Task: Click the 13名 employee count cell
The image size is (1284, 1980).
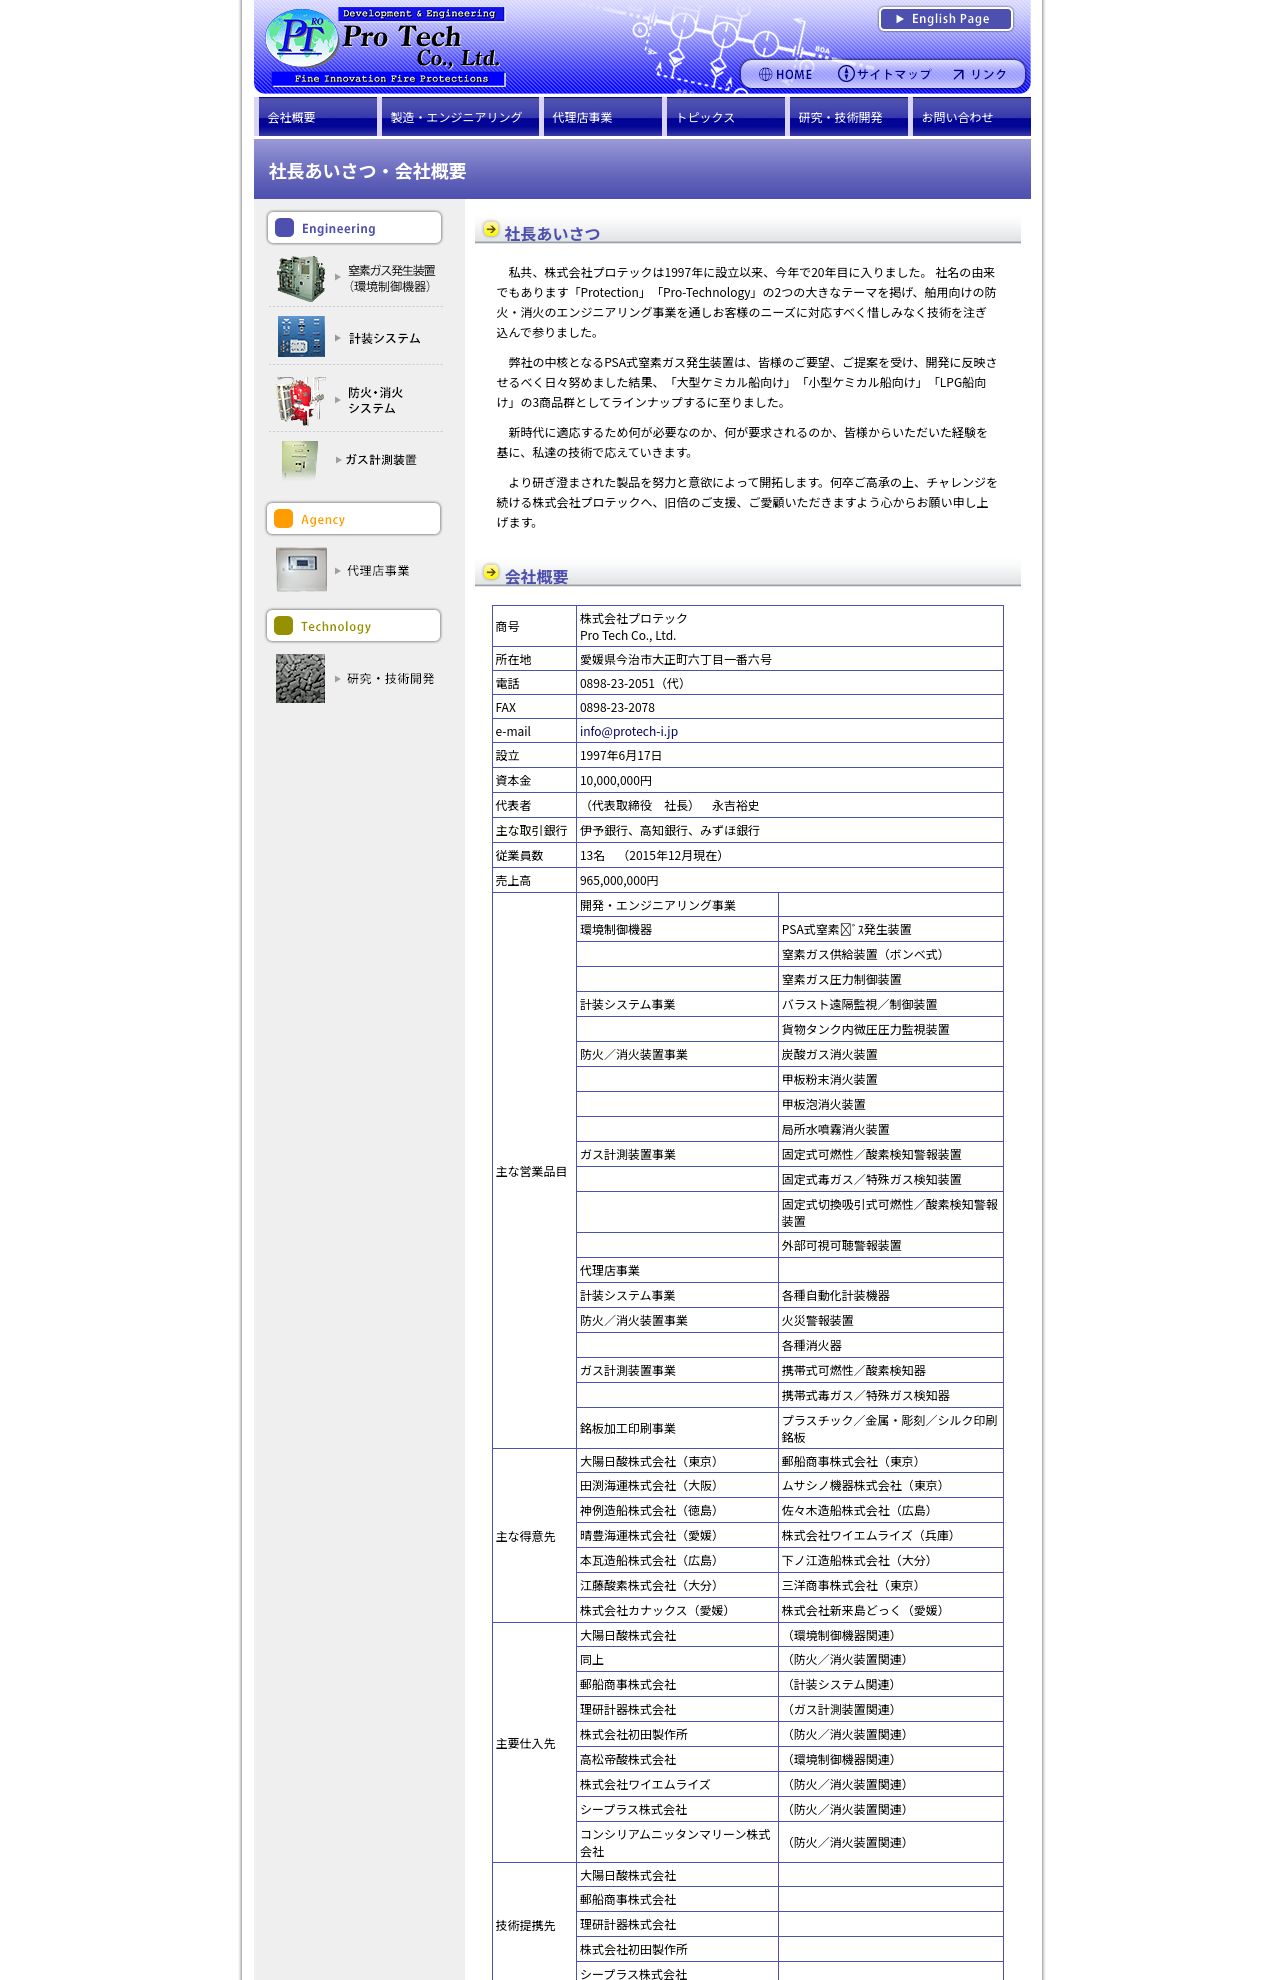Action: point(790,855)
